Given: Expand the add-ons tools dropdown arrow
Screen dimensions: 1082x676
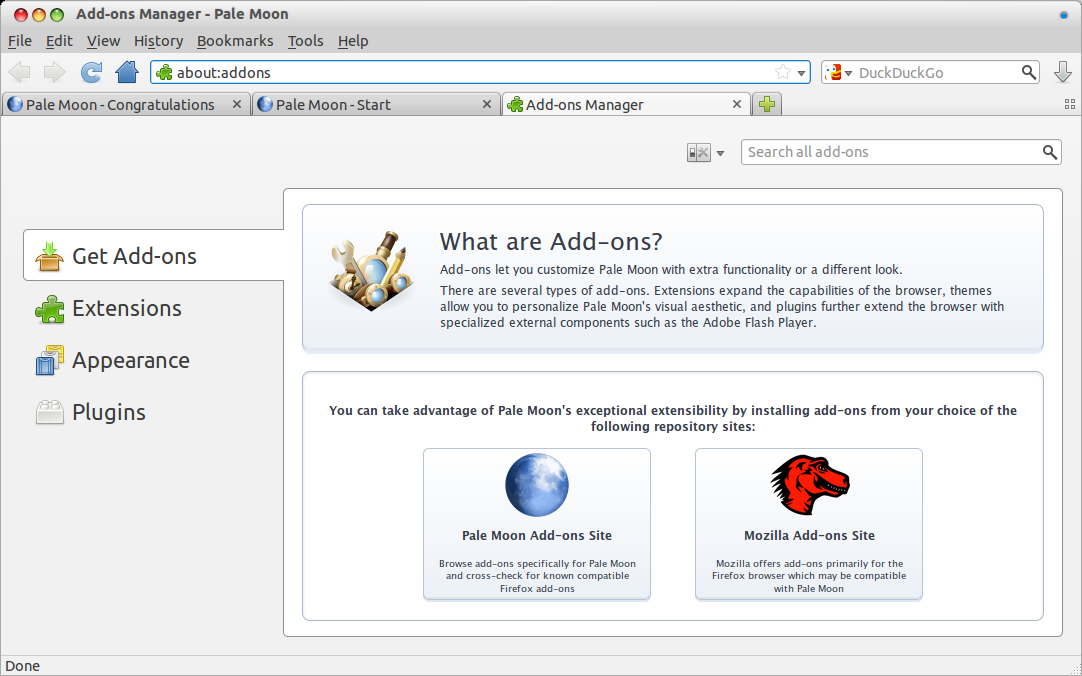Looking at the screenshot, I should (x=720, y=153).
